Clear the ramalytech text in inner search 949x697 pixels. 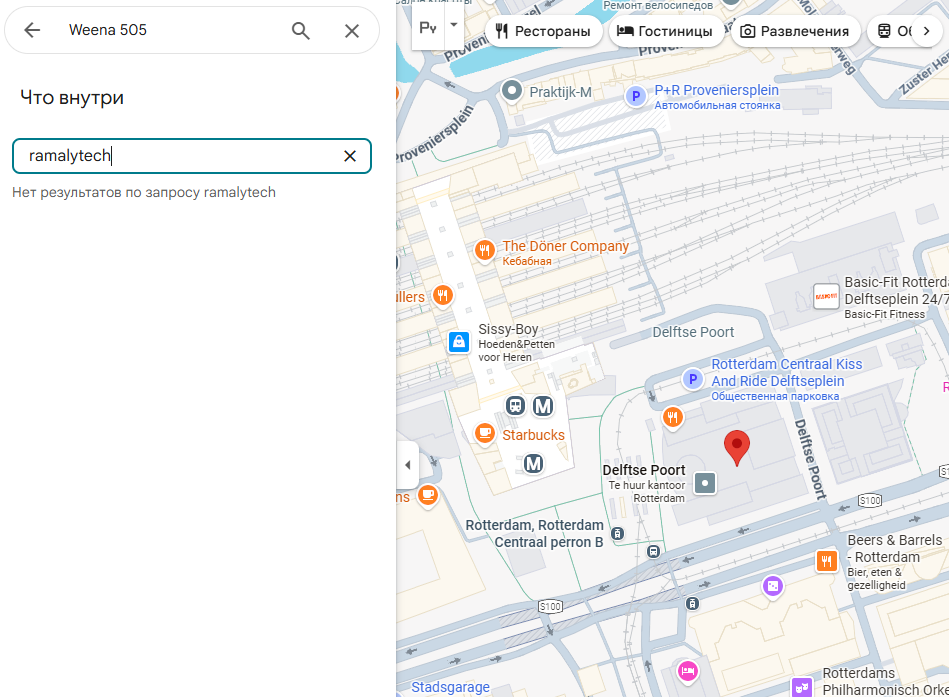(350, 156)
